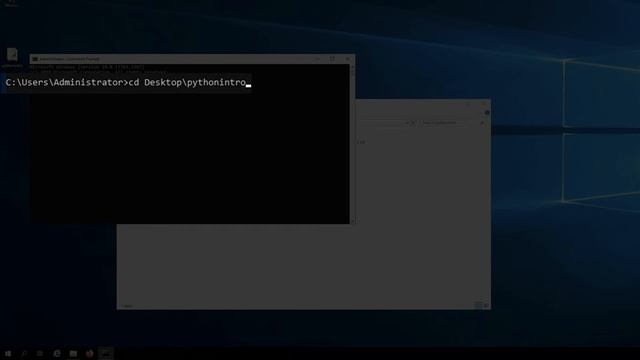The image size is (640, 360).
Task: Open the desktop file icon at top-left
Action: 12,58
